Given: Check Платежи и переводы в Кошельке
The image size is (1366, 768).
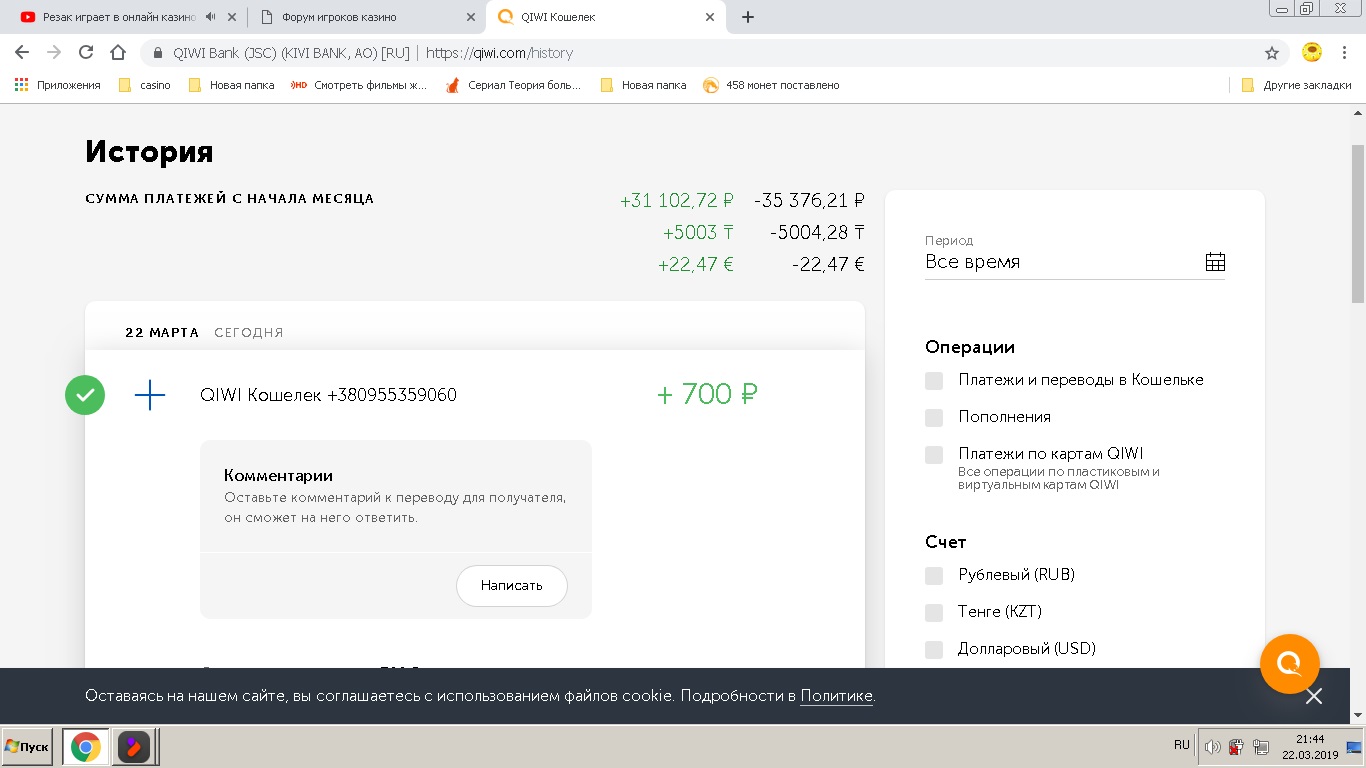Looking at the screenshot, I should [934, 380].
